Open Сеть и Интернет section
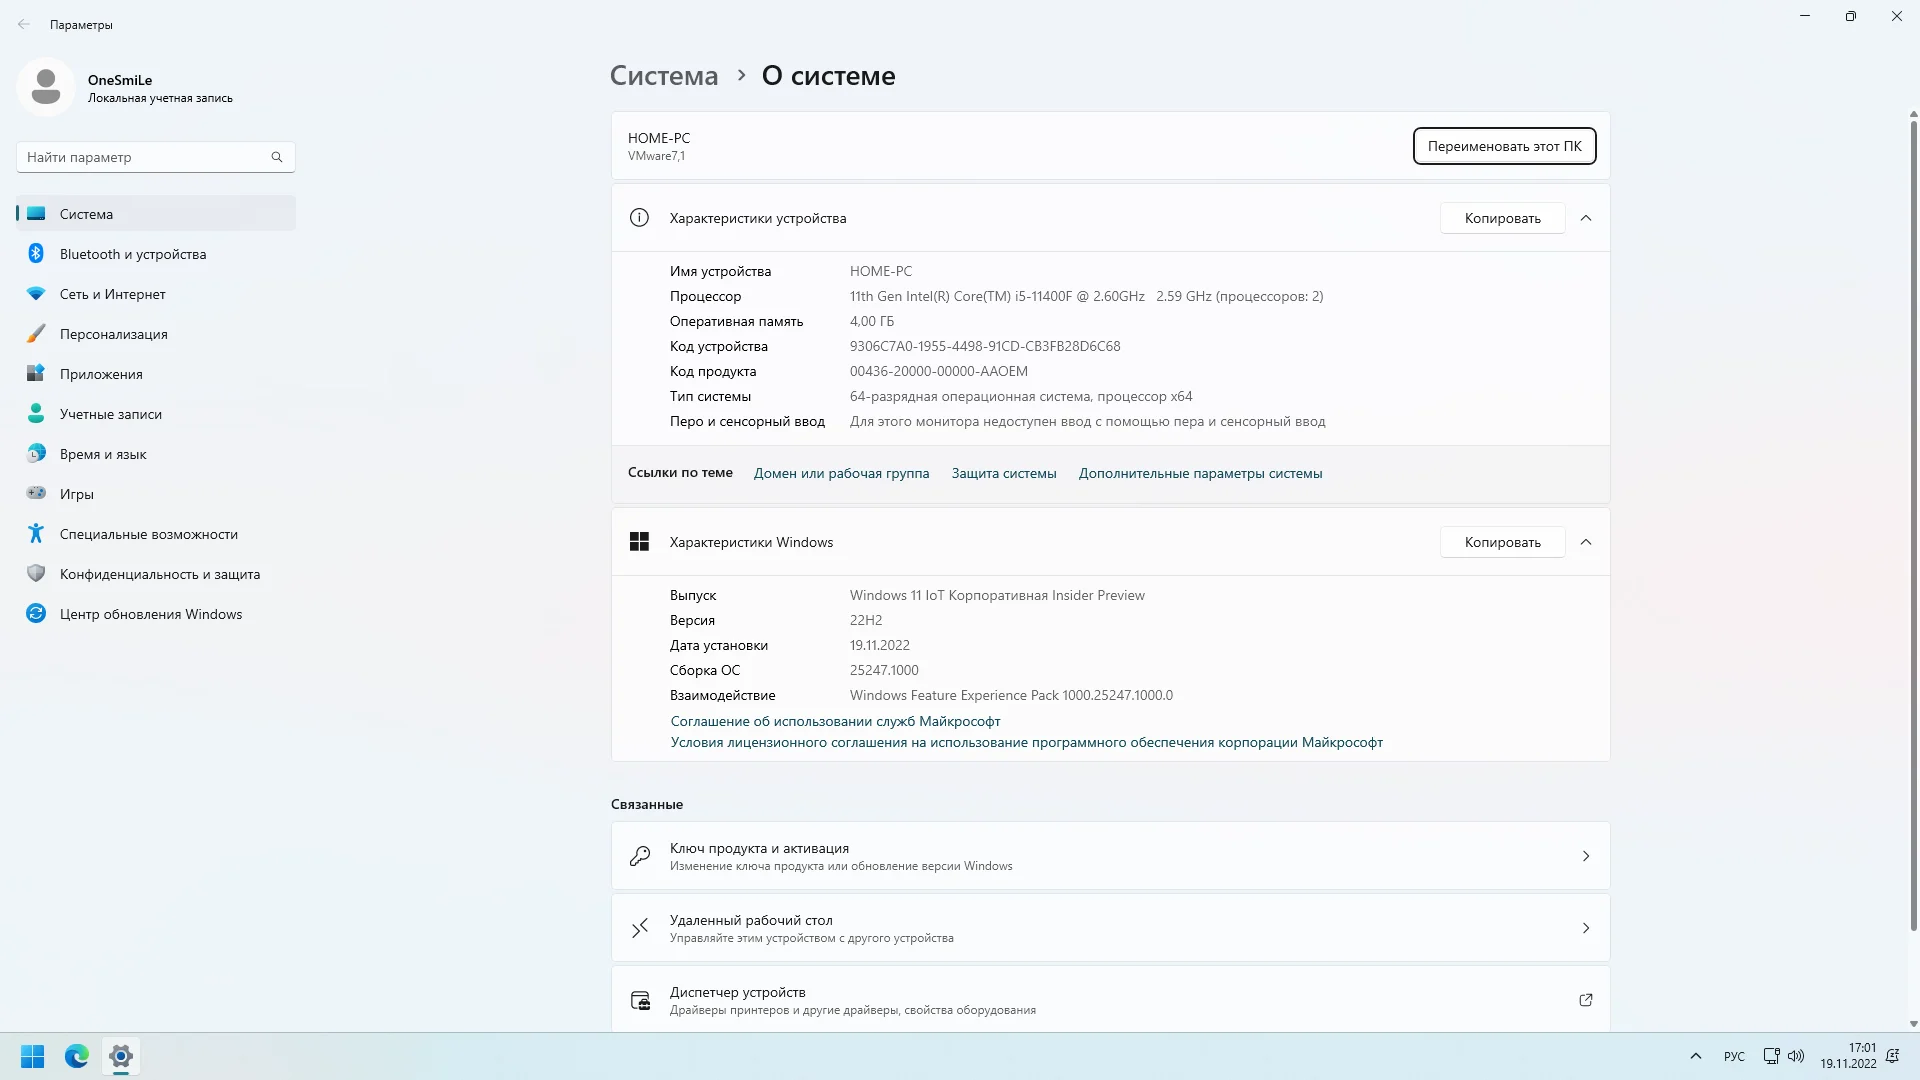Viewport: 1920px width, 1080px height. tap(112, 294)
